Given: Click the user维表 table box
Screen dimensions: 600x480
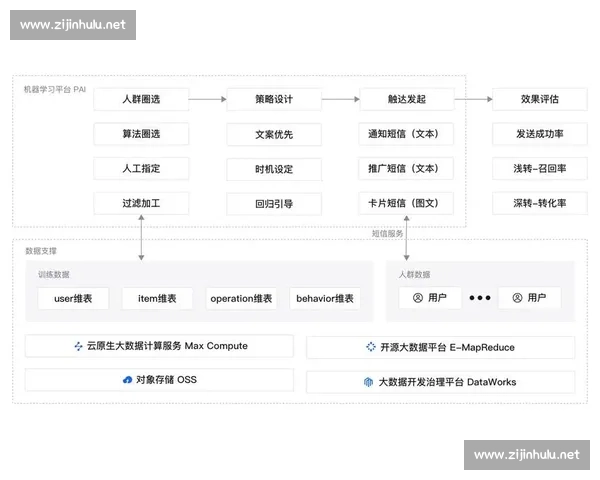Looking at the screenshot, I should 72,298.
